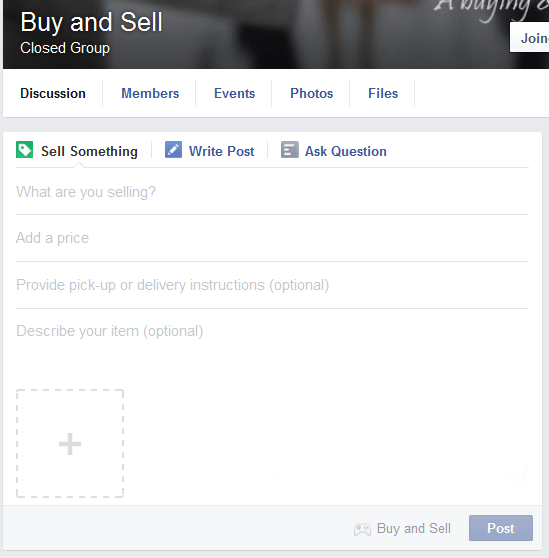Click the gray Ask Question poll icon
This screenshot has width=549, height=558.
[x=290, y=149]
